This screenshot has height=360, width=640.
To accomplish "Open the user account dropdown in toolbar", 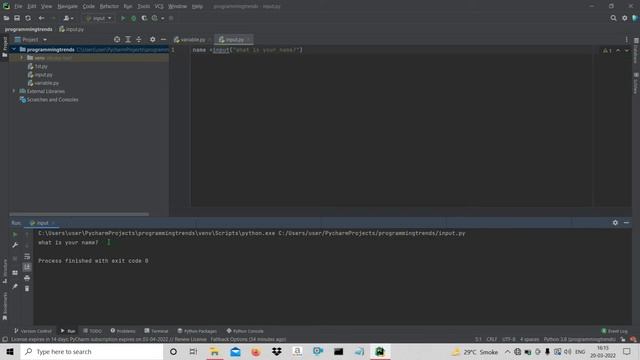I will click(x=68, y=18).
